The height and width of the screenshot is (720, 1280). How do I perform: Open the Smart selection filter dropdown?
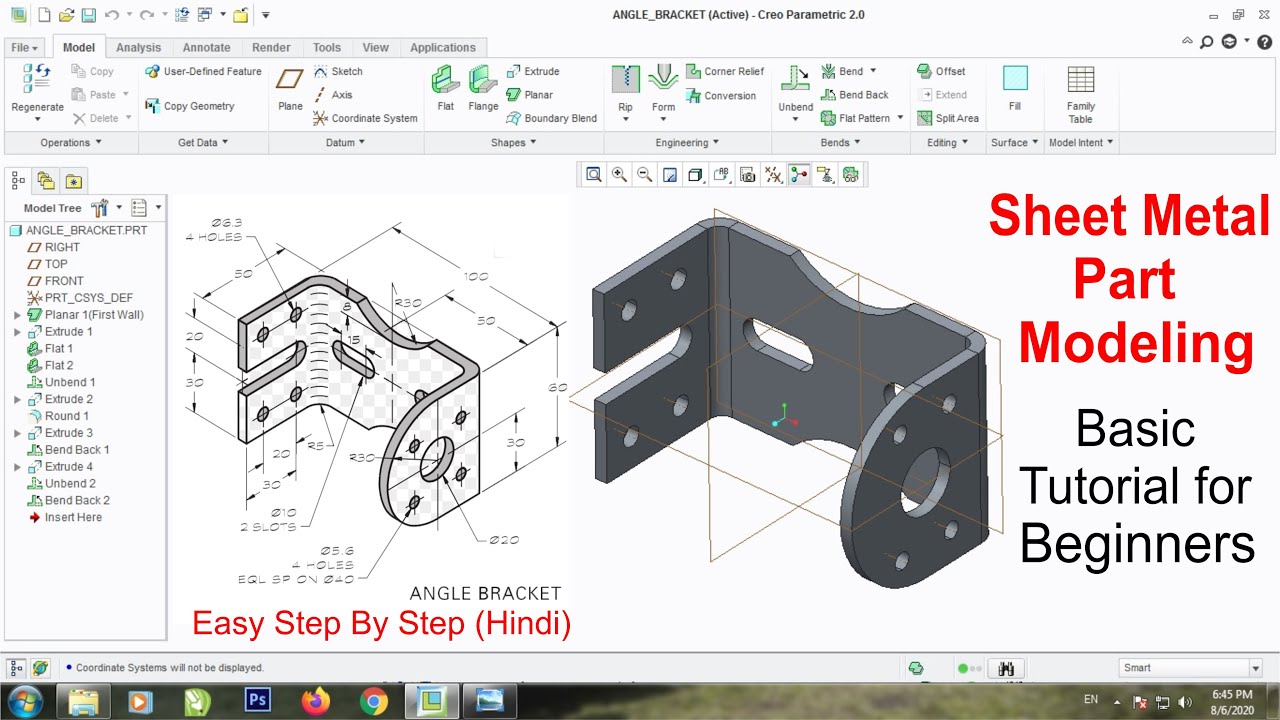[1256, 668]
